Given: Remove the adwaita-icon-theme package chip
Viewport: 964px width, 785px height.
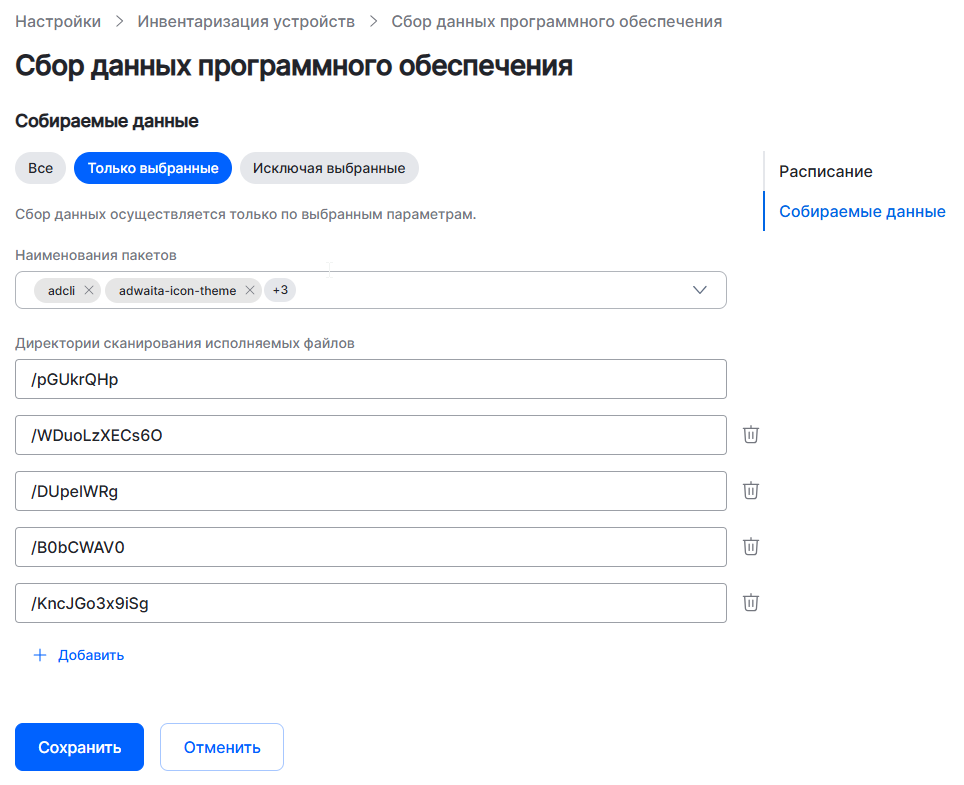Looking at the screenshot, I should tap(250, 291).
